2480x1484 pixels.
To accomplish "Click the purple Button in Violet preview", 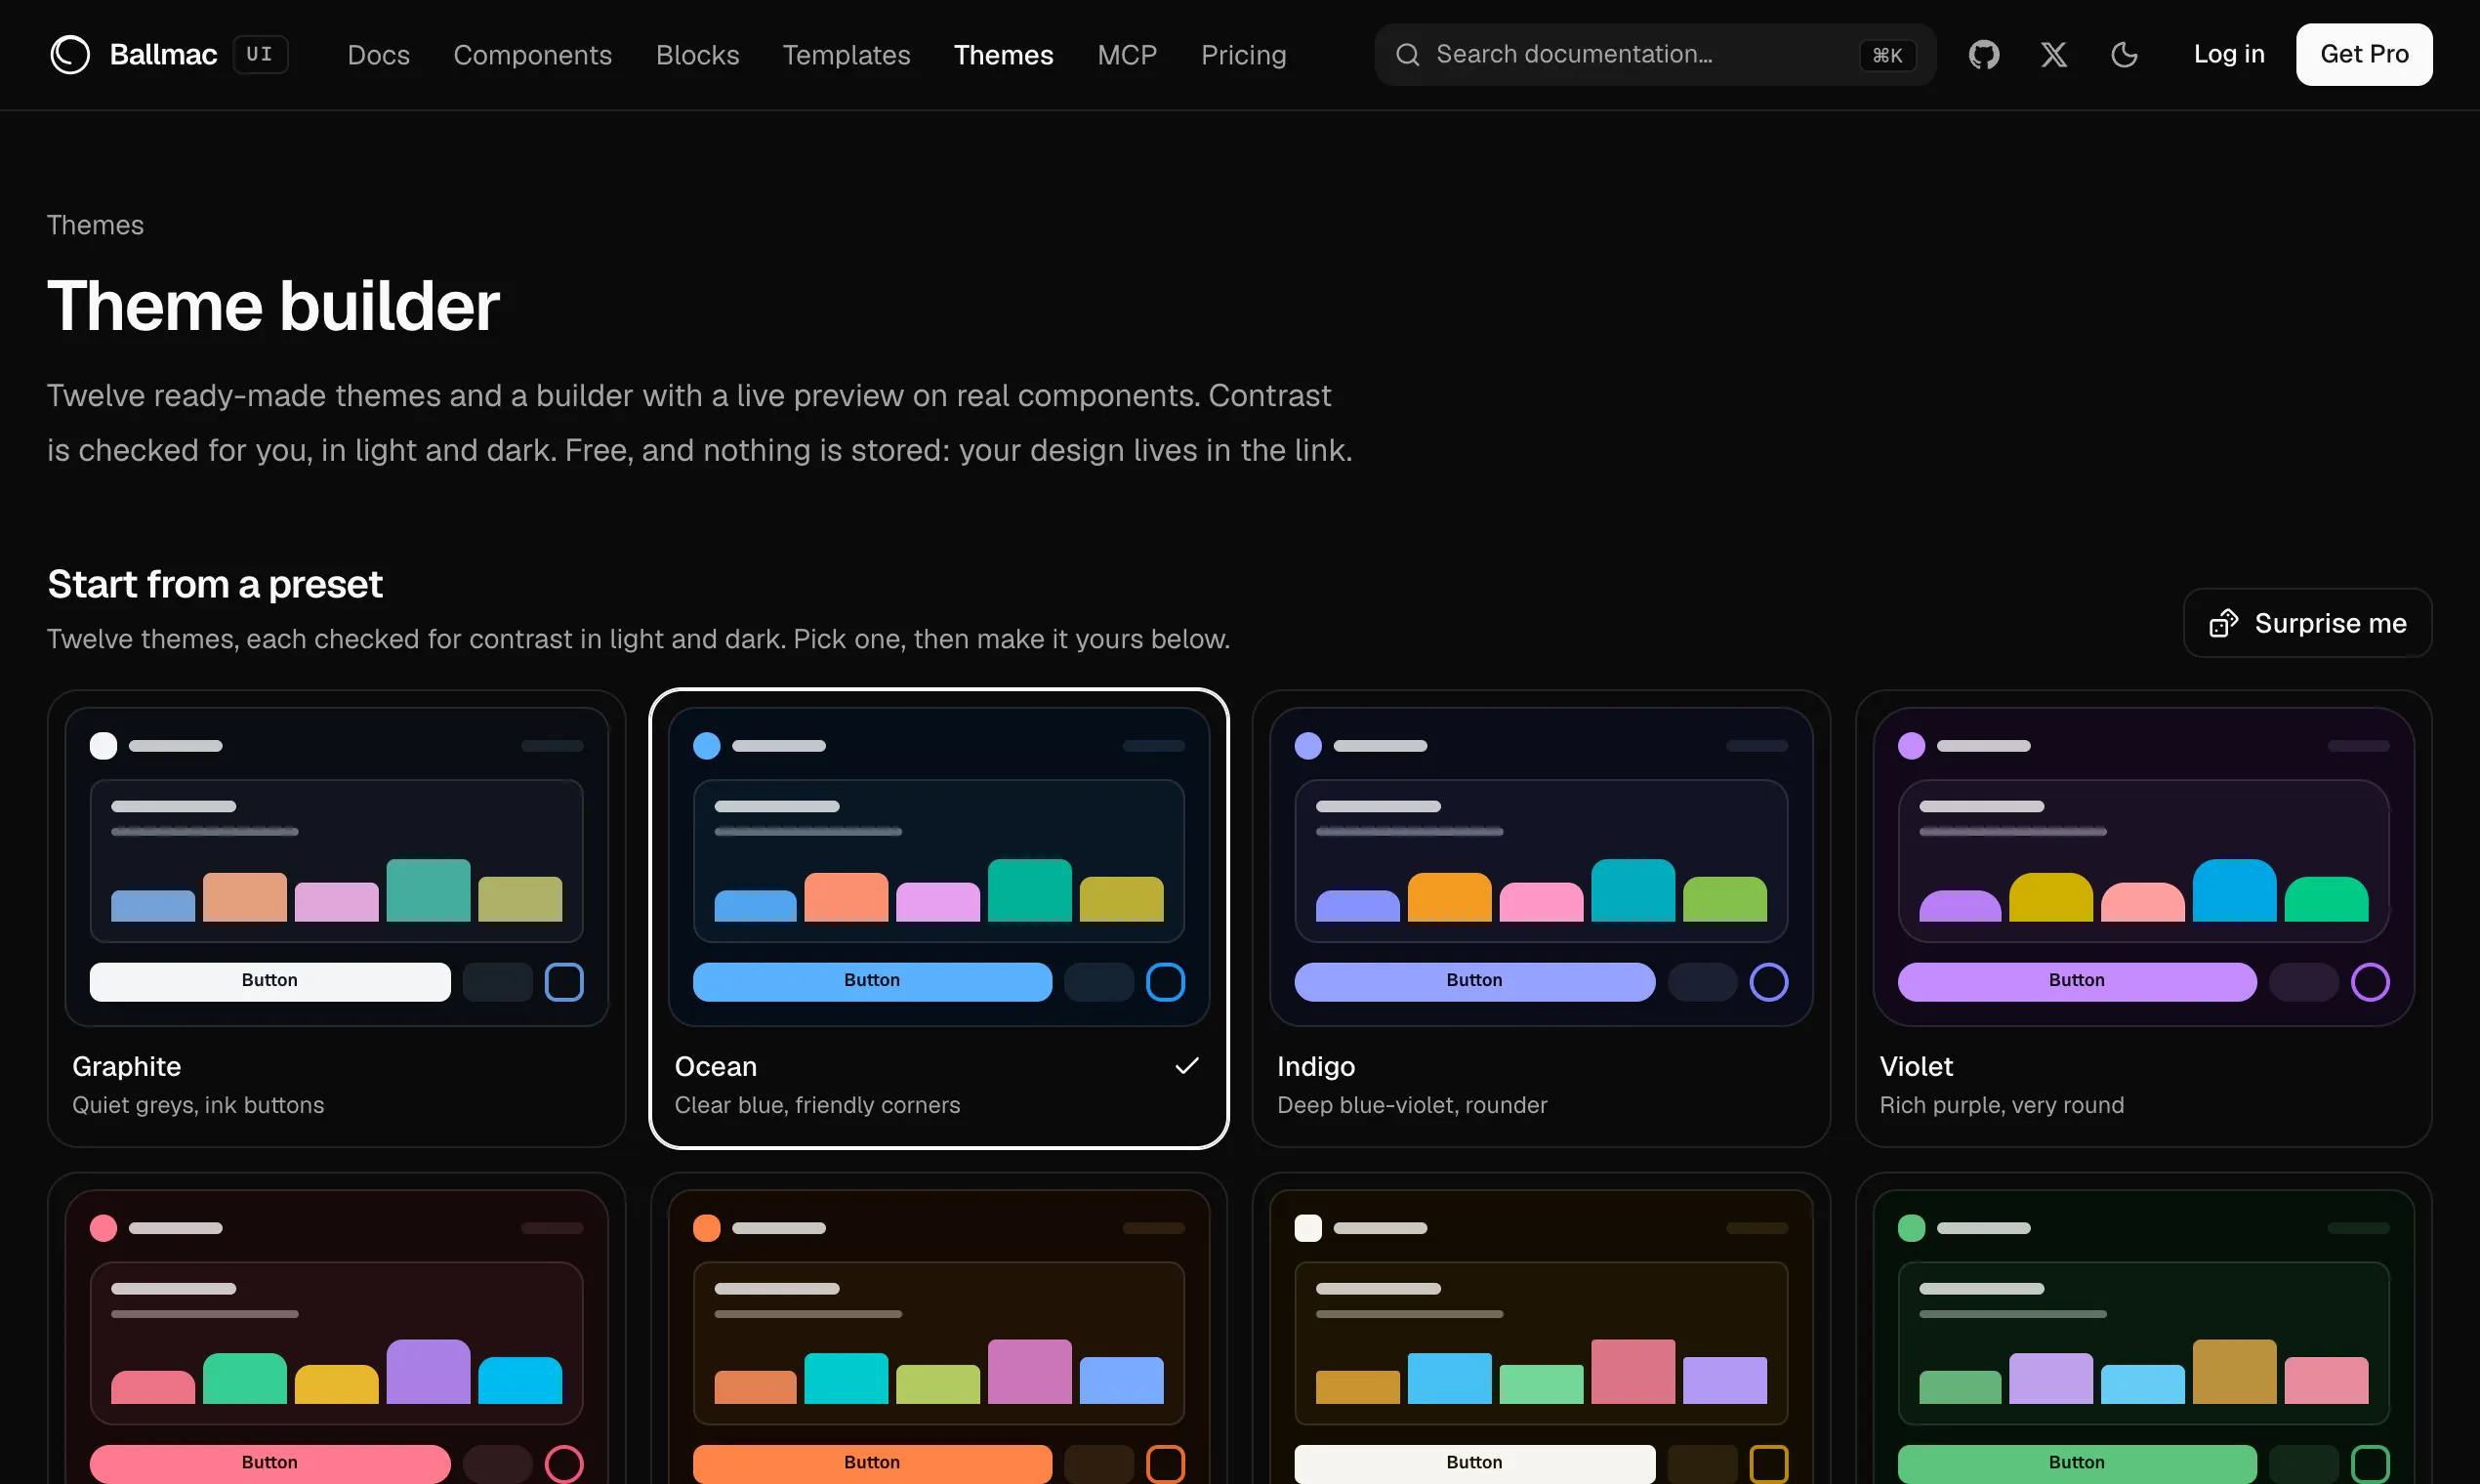I will pyautogui.click(x=2077, y=981).
